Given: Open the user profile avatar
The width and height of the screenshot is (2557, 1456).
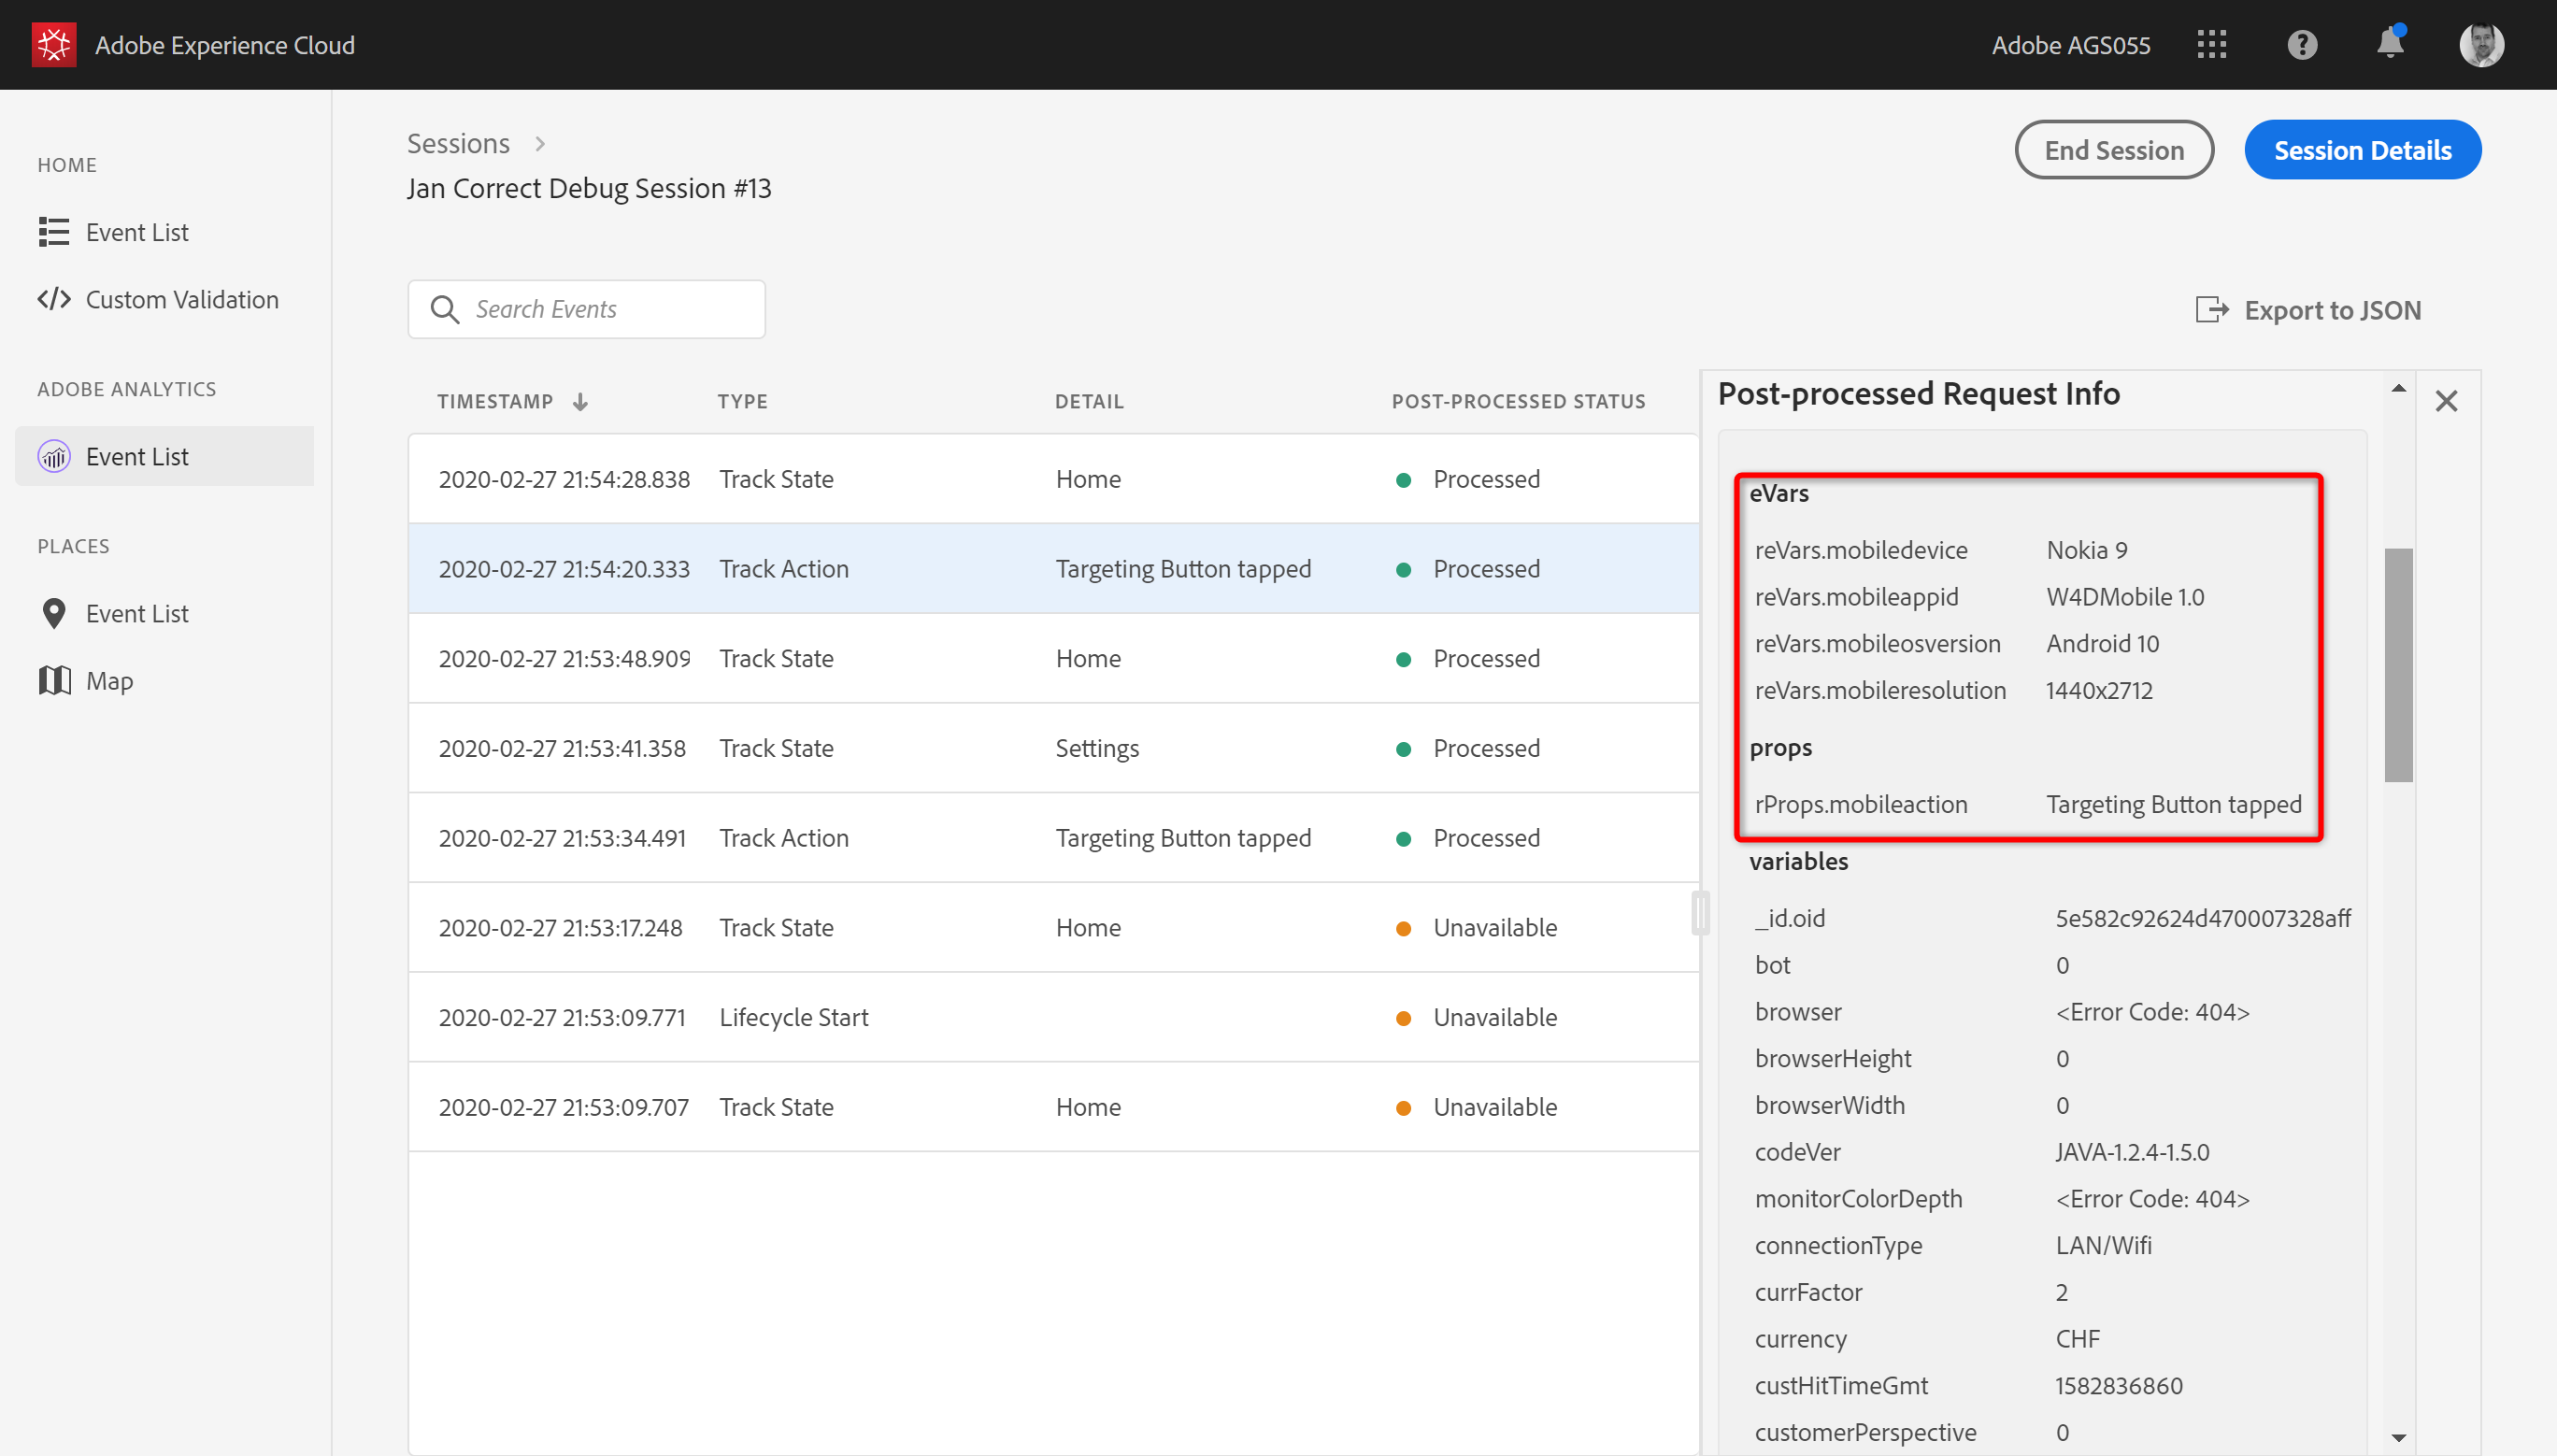Looking at the screenshot, I should [2480, 45].
